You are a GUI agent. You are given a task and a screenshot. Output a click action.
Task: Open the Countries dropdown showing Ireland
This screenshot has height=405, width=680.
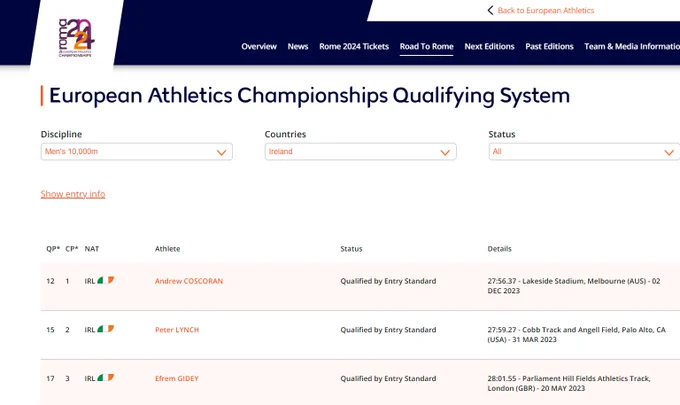coord(360,152)
